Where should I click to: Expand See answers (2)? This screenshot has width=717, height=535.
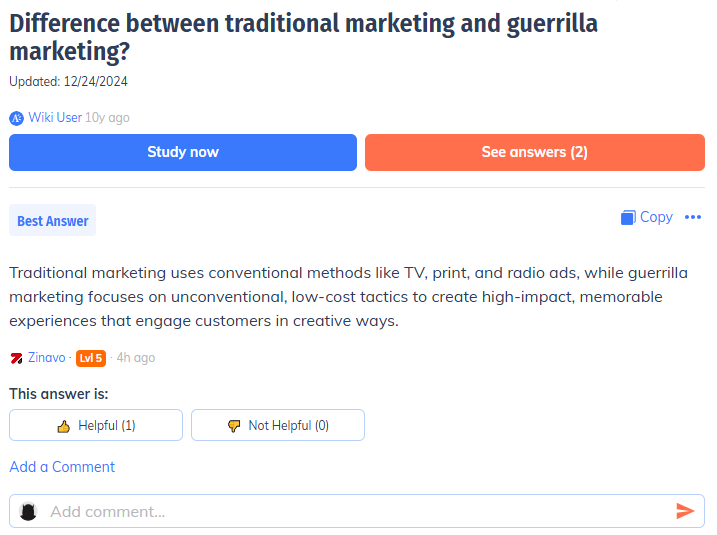point(534,152)
